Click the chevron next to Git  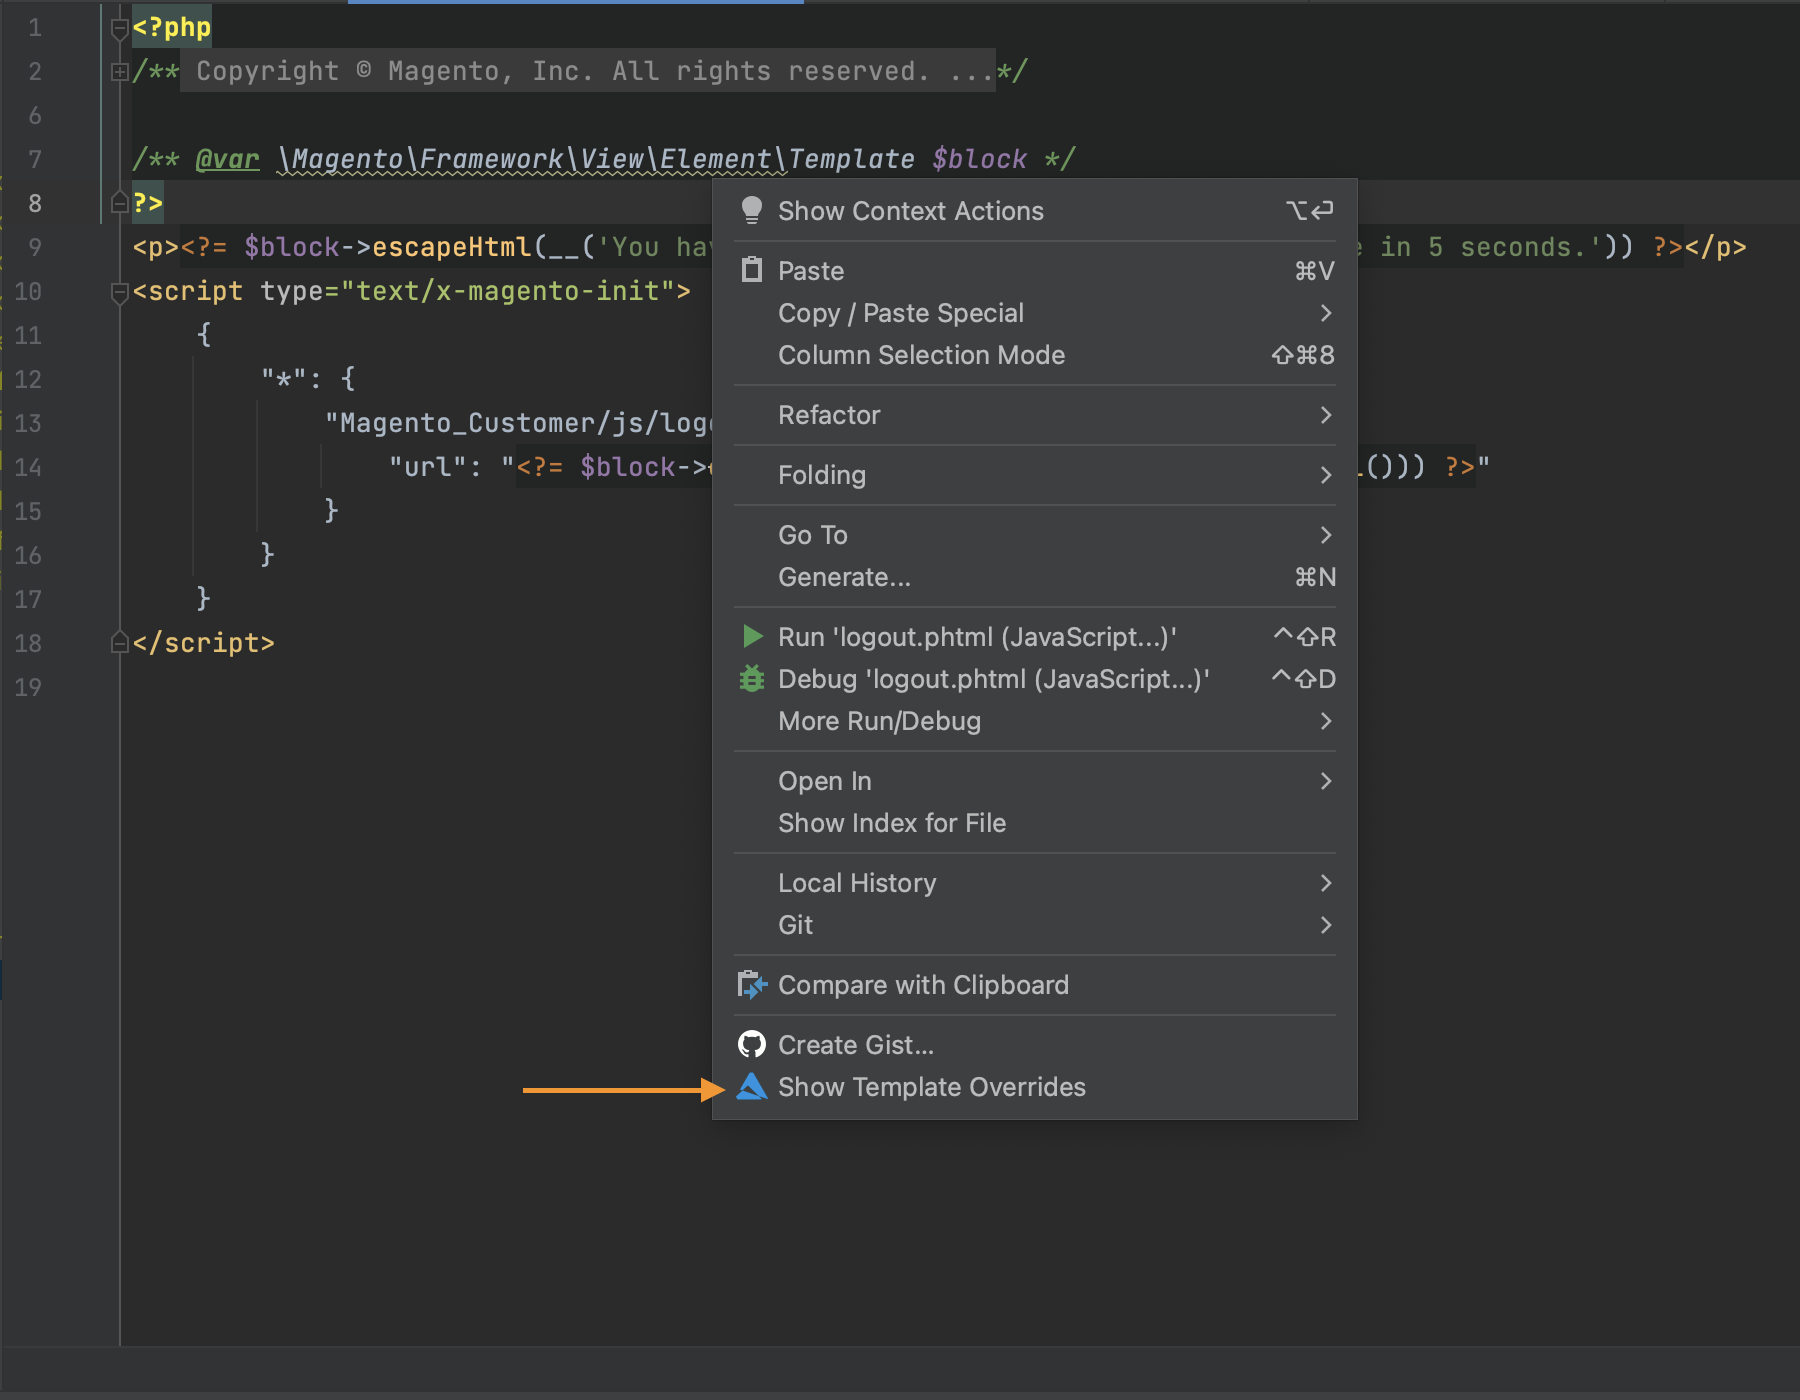pos(1326,925)
